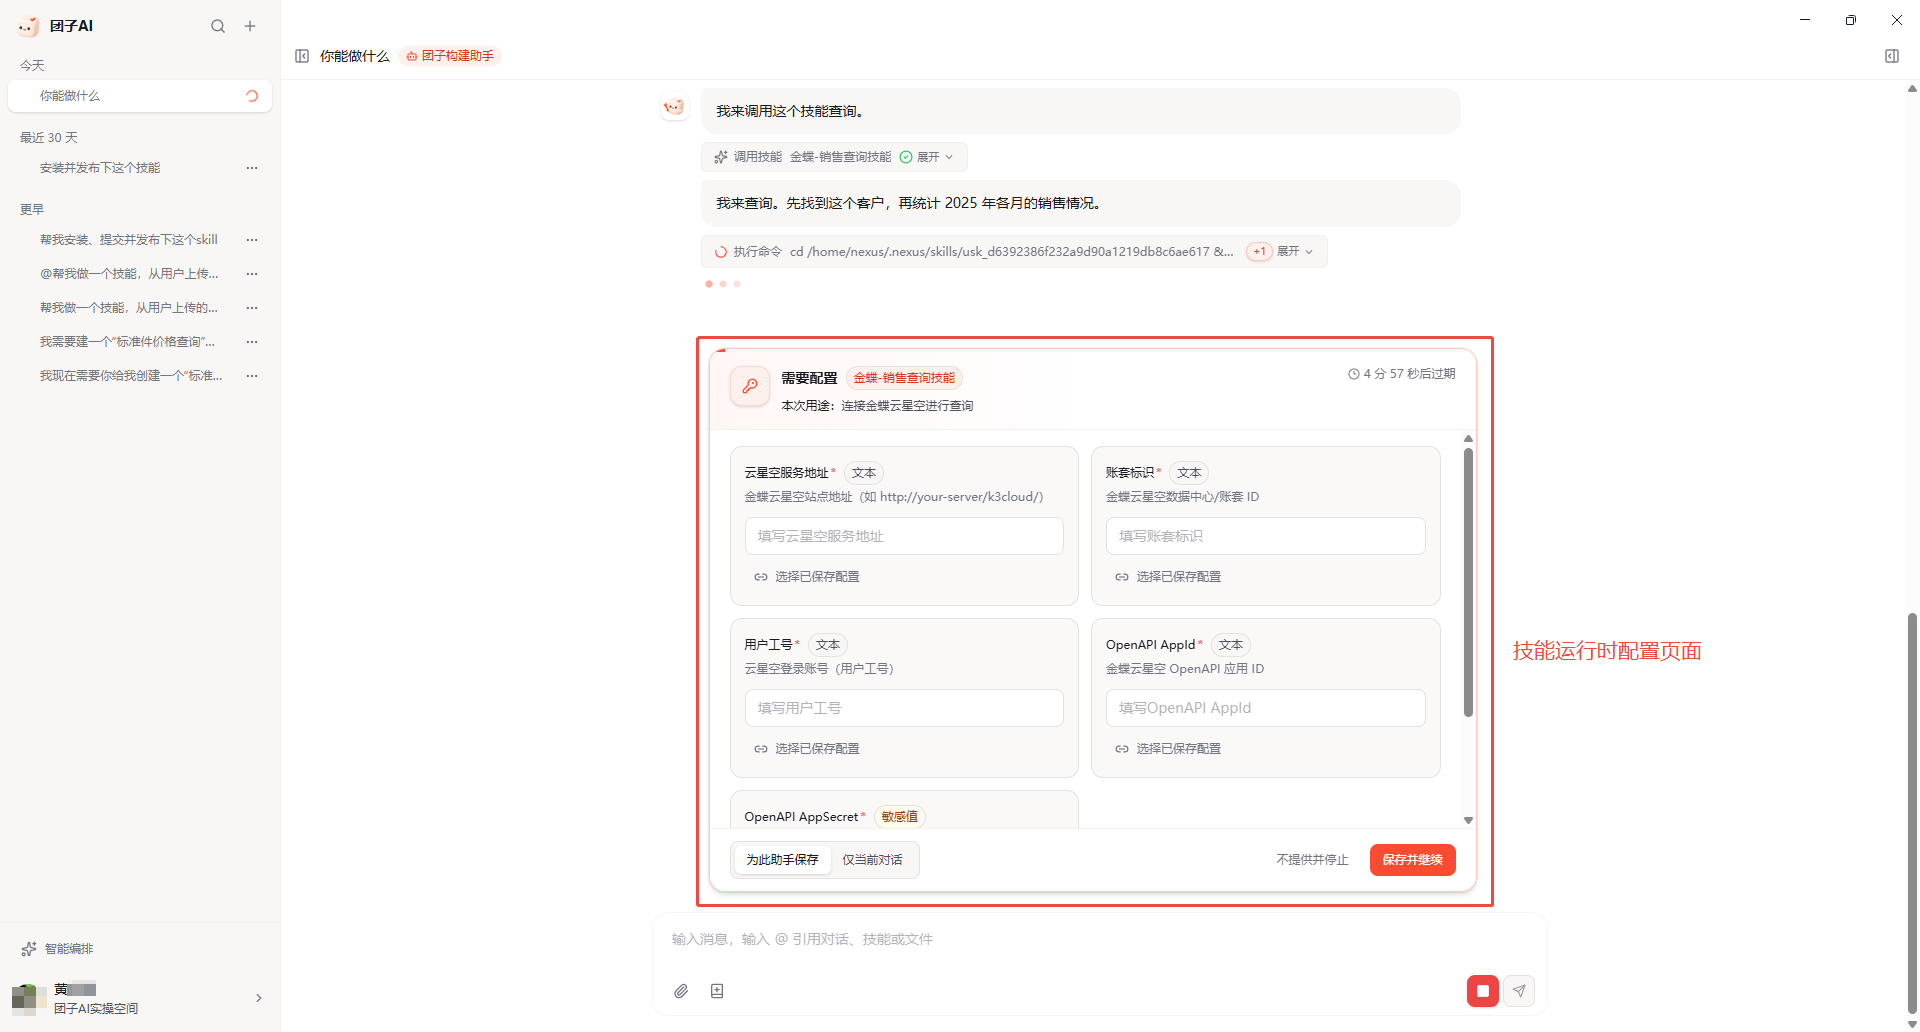Click the key icon on config card
Image resolution: width=1920 pixels, height=1032 pixels.
[x=750, y=386]
